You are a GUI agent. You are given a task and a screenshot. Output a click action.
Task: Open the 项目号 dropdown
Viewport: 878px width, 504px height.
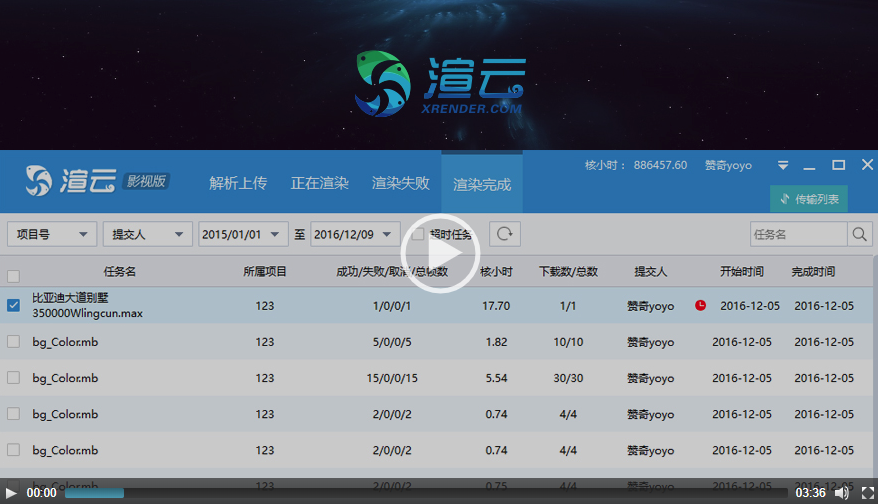pyautogui.click(x=52, y=234)
